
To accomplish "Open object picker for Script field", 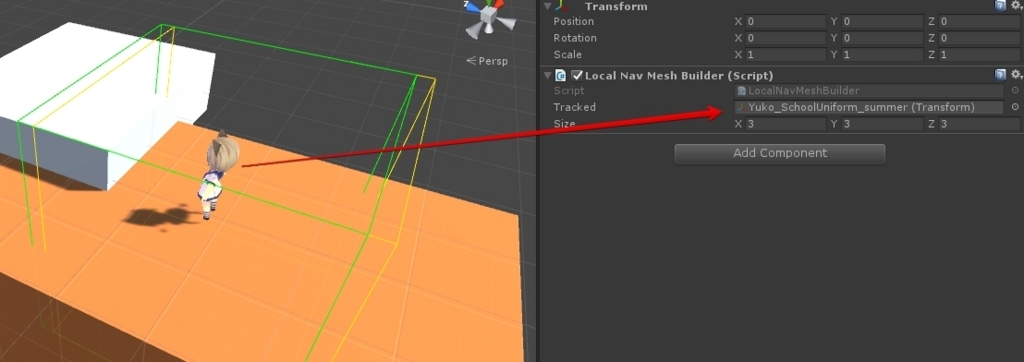I will pos(1015,91).
